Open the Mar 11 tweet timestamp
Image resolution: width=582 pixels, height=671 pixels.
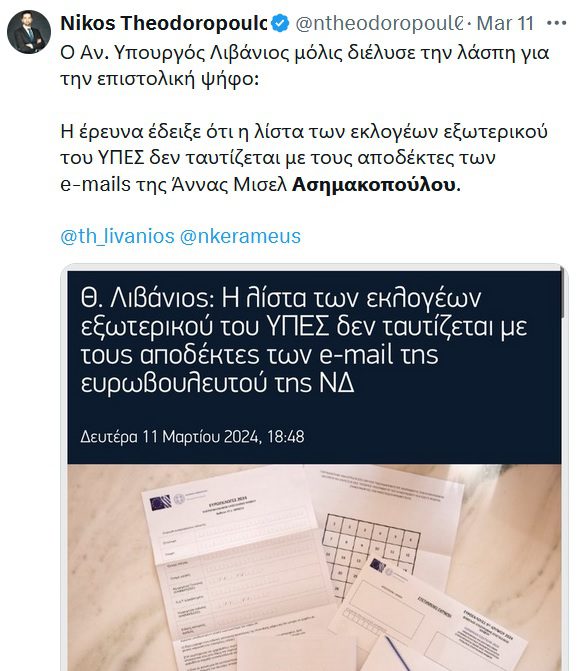505,23
